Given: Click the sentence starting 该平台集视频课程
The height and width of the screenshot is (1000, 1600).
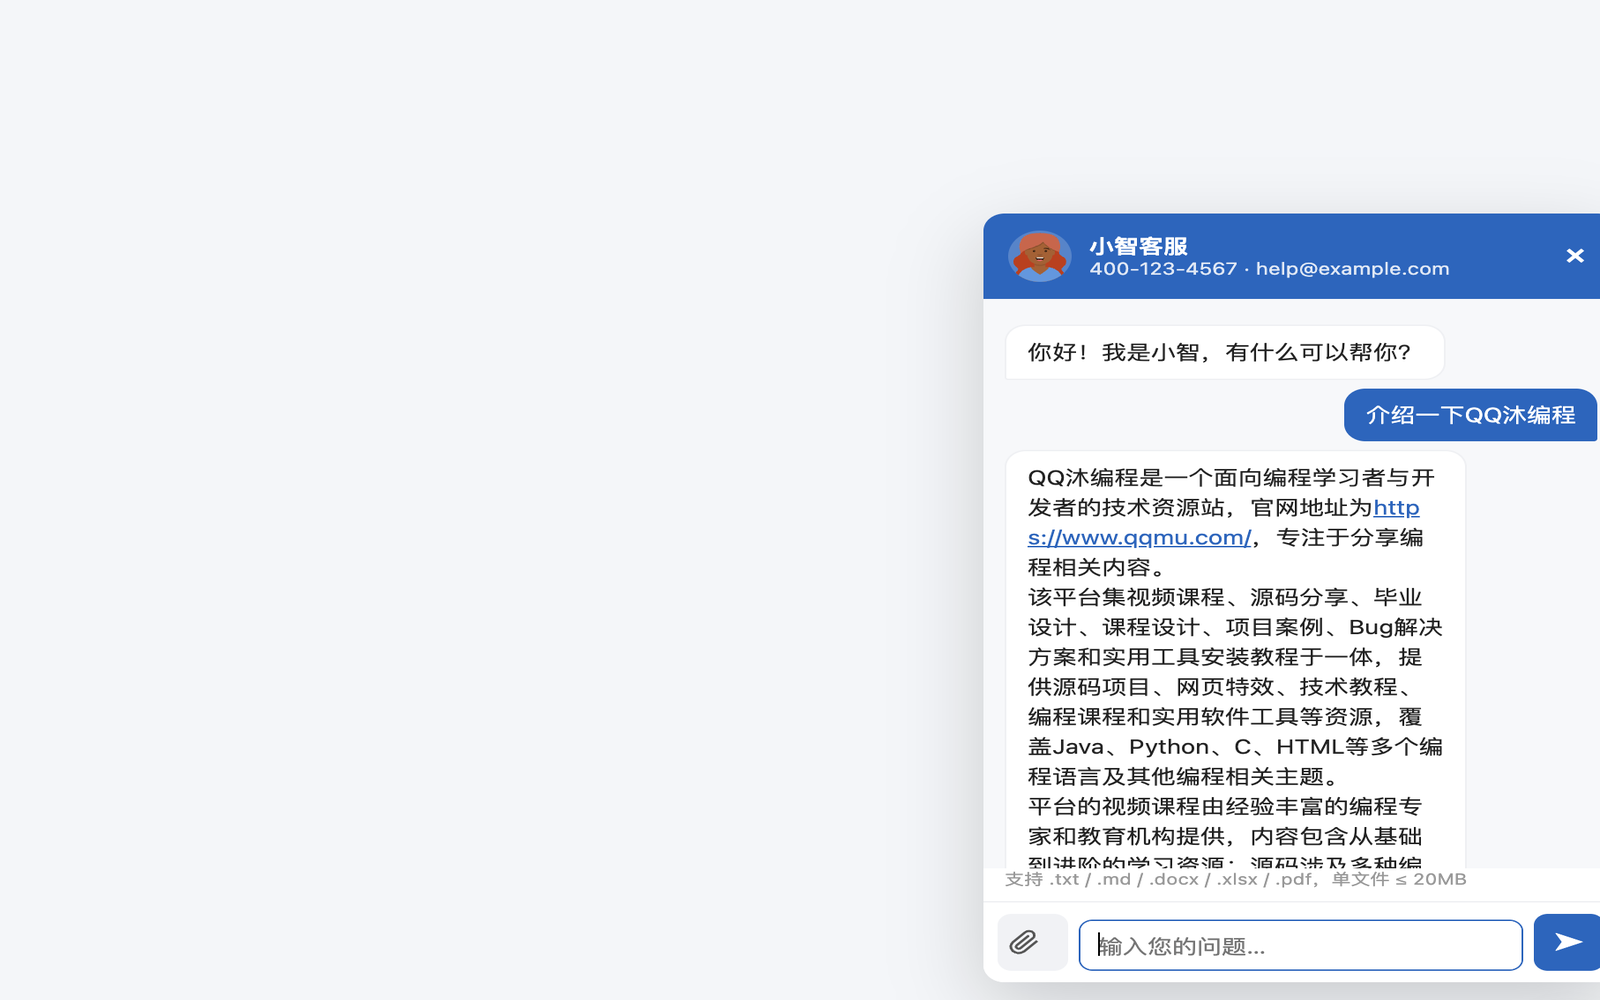Looking at the screenshot, I should click(1235, 687).
